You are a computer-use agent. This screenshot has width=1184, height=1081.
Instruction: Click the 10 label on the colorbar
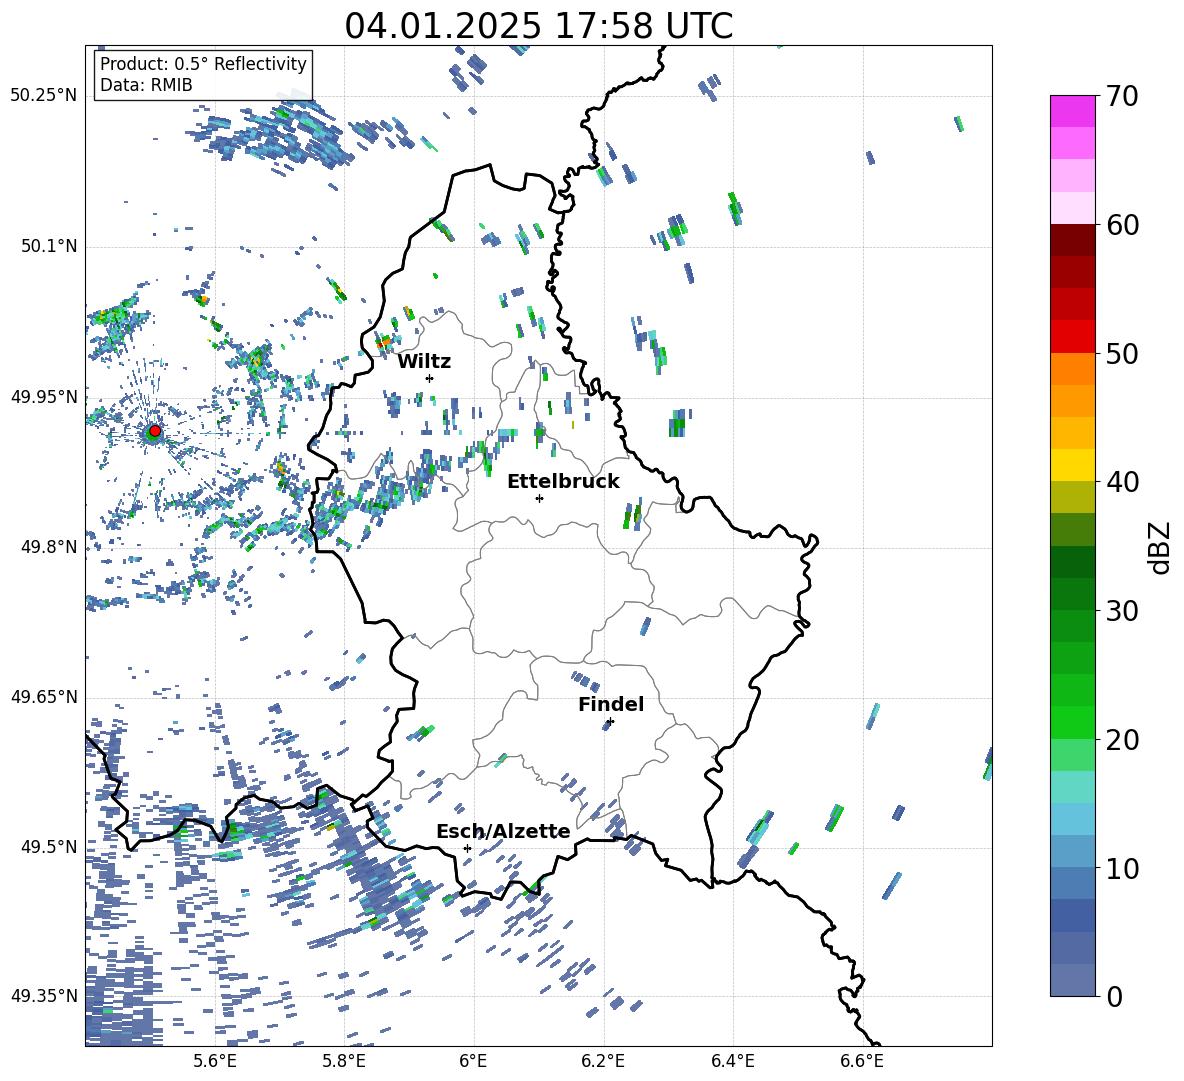click(1122, 868)
